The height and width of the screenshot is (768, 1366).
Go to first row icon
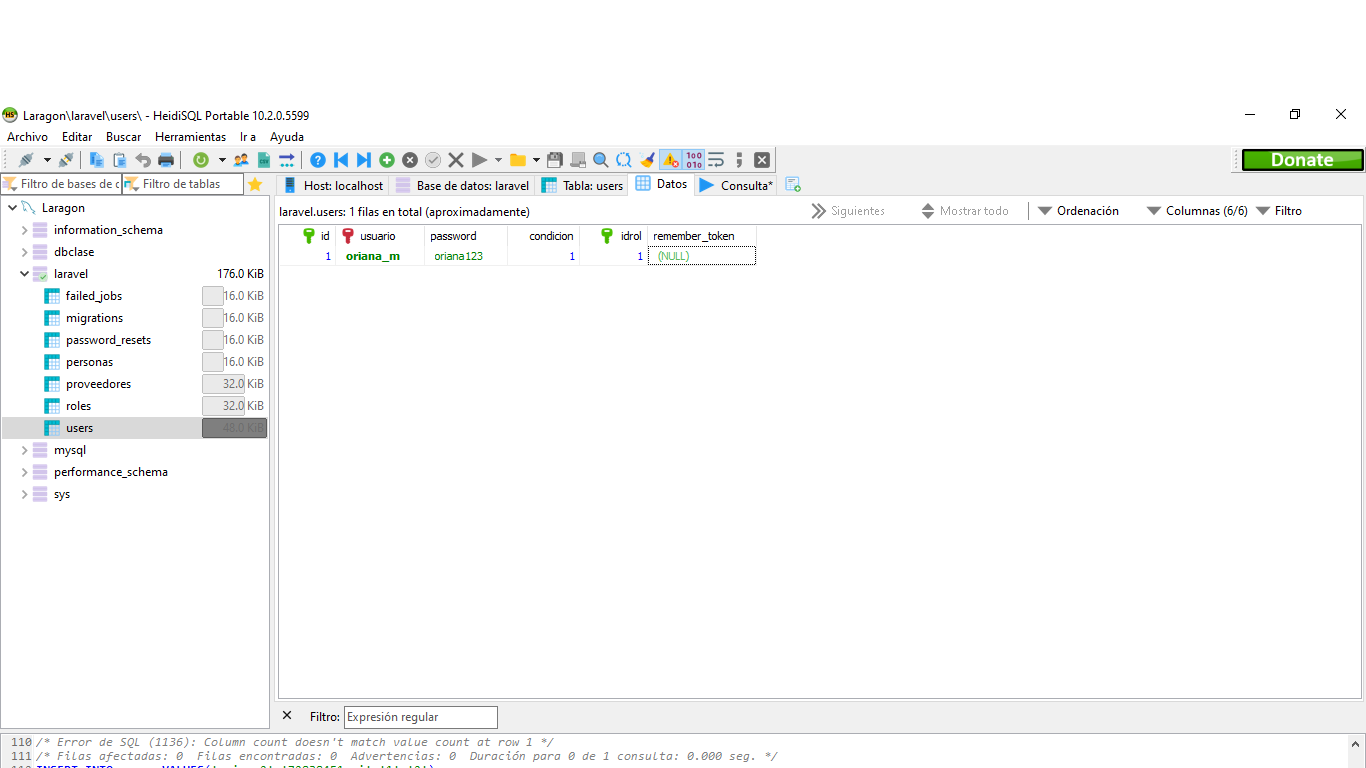click(x=341, y=160)
